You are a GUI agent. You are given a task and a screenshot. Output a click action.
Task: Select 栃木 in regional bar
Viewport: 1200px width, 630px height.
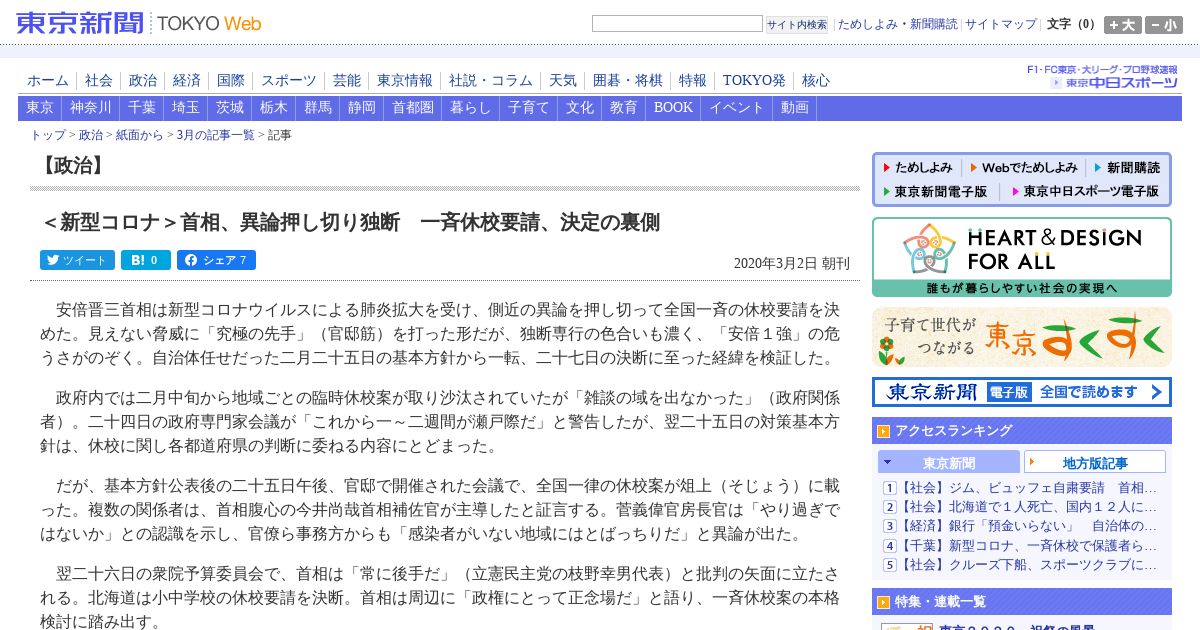[274, 108]
